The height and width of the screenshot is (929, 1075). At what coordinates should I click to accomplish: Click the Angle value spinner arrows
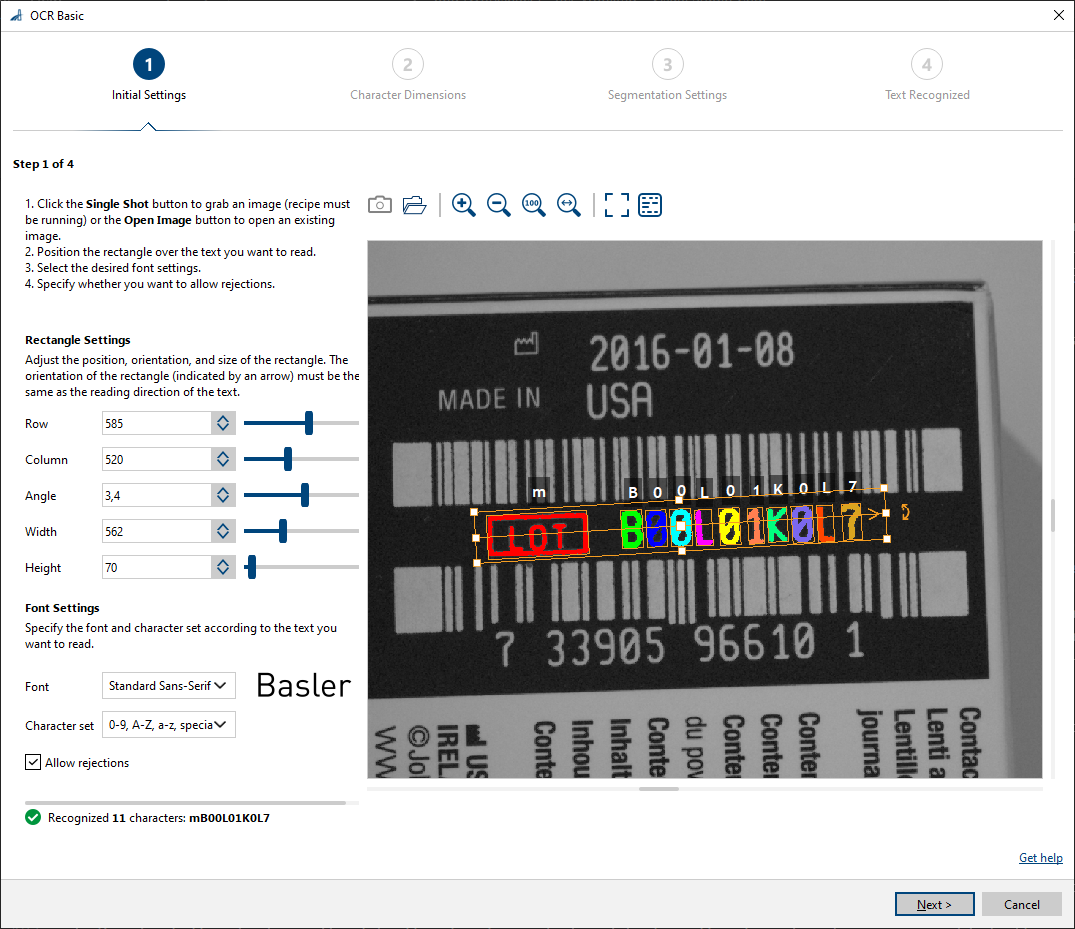pyautogui.click(x=223, y=495)
